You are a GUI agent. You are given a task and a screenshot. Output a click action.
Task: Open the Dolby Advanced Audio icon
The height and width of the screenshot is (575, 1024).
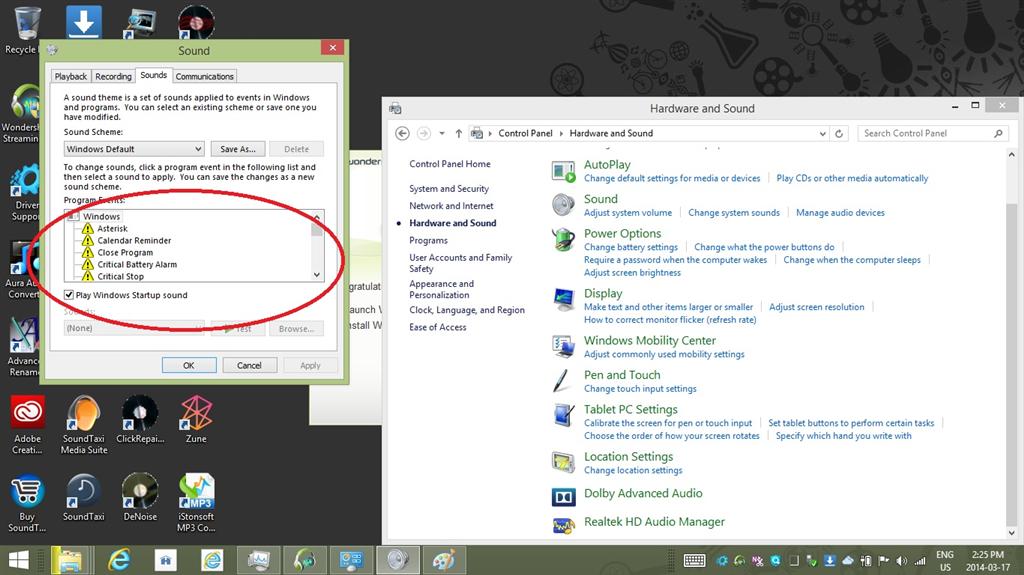[x=563, y=497]
